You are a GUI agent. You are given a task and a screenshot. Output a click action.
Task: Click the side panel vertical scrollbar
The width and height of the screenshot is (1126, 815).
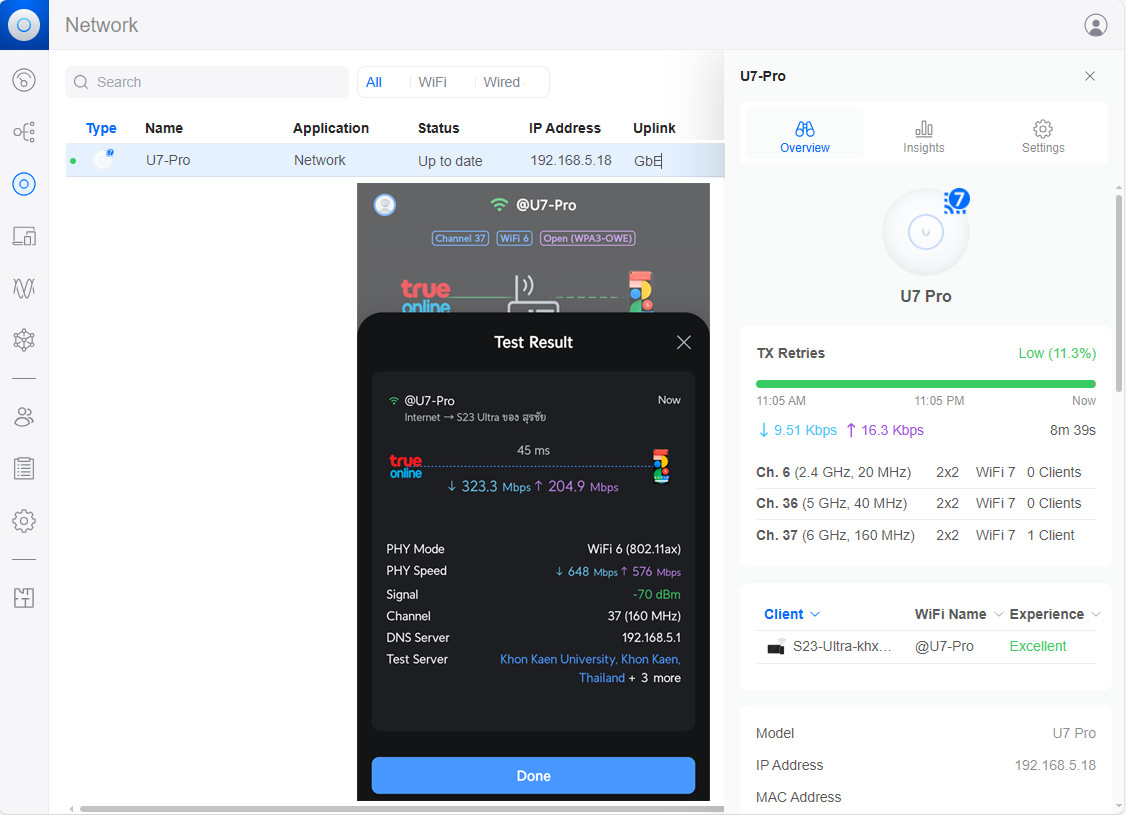coord(1119,294)
